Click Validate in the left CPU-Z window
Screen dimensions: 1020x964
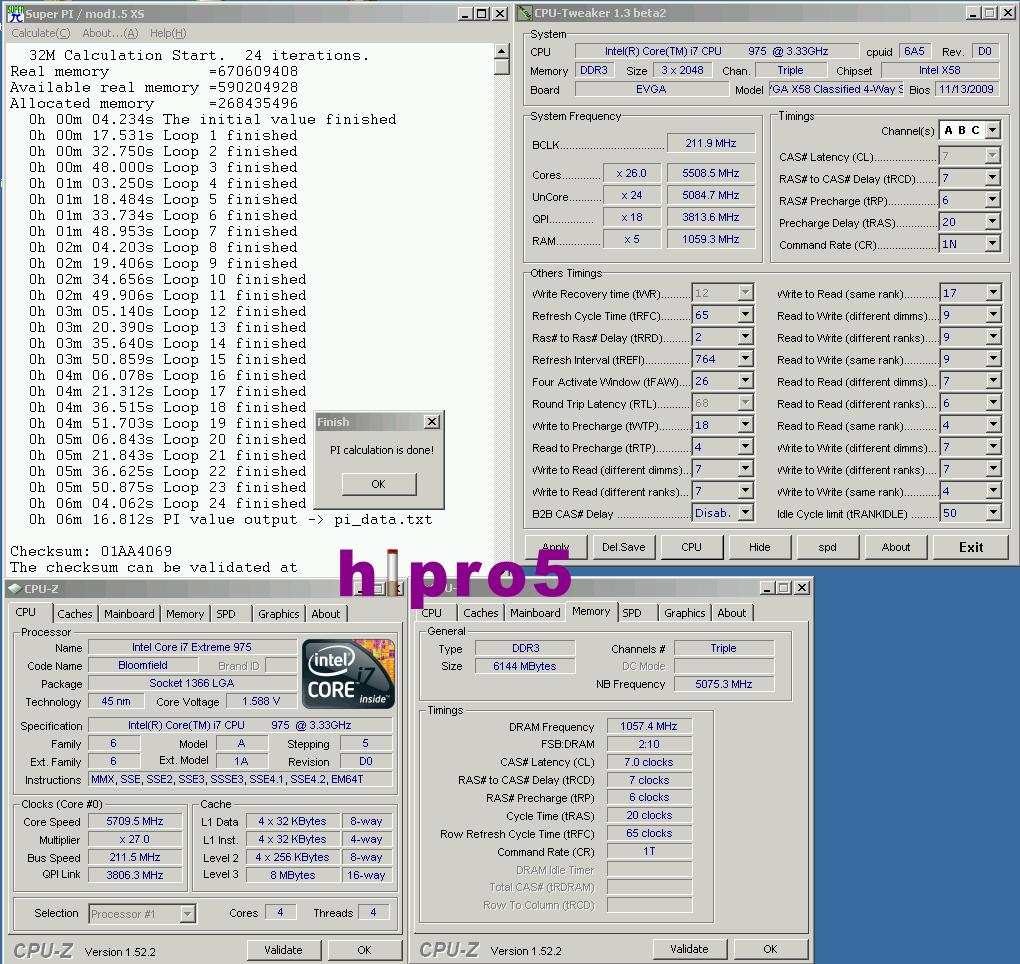pos(283,950)
